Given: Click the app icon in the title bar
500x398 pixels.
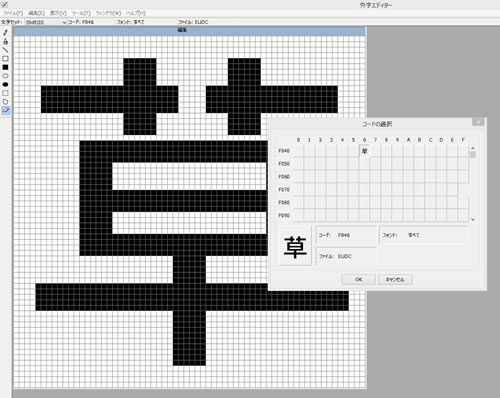Looking at the screenshot, I should pos(5,5).
